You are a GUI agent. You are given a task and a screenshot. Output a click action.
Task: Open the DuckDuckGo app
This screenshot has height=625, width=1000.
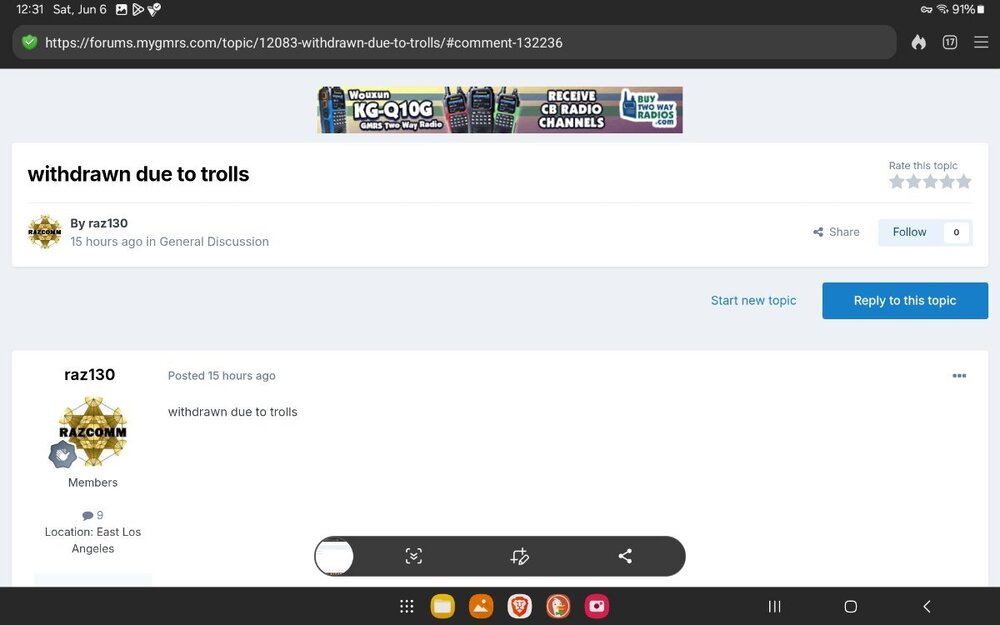click(558, 607)
